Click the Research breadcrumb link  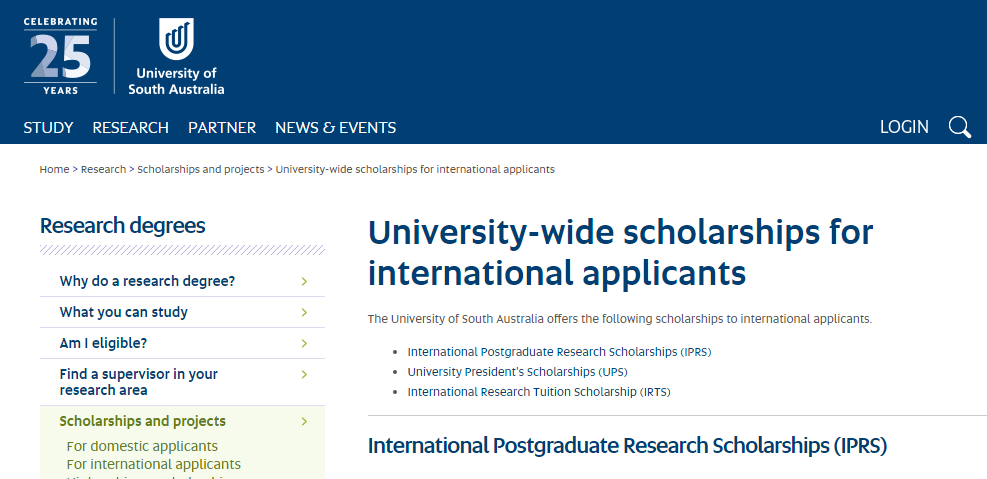[x=103, y=170]
